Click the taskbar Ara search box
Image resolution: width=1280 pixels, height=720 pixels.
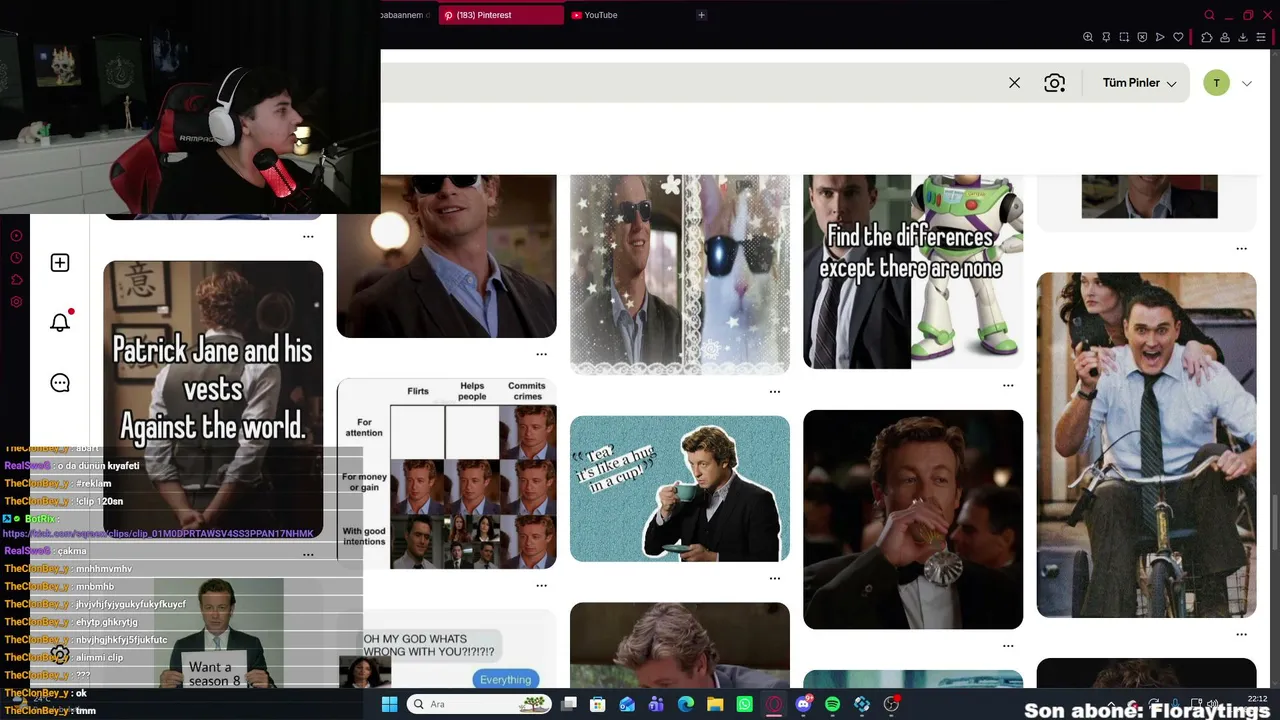click(480, 704)
